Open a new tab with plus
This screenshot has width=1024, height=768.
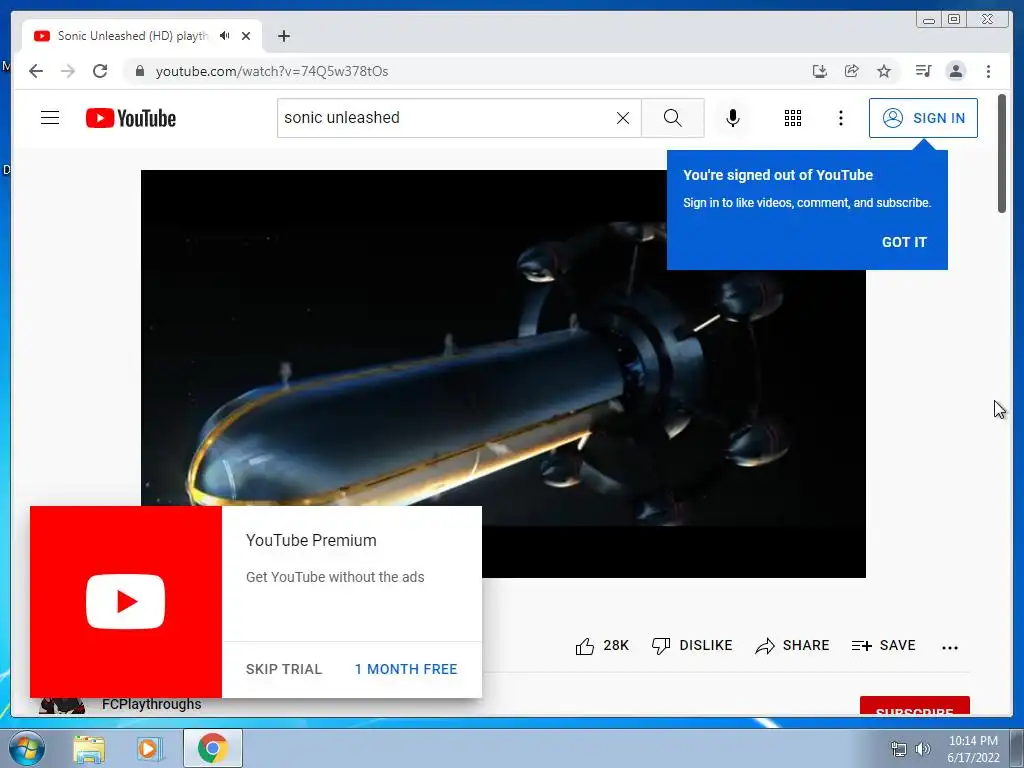[x=283, y=36]
